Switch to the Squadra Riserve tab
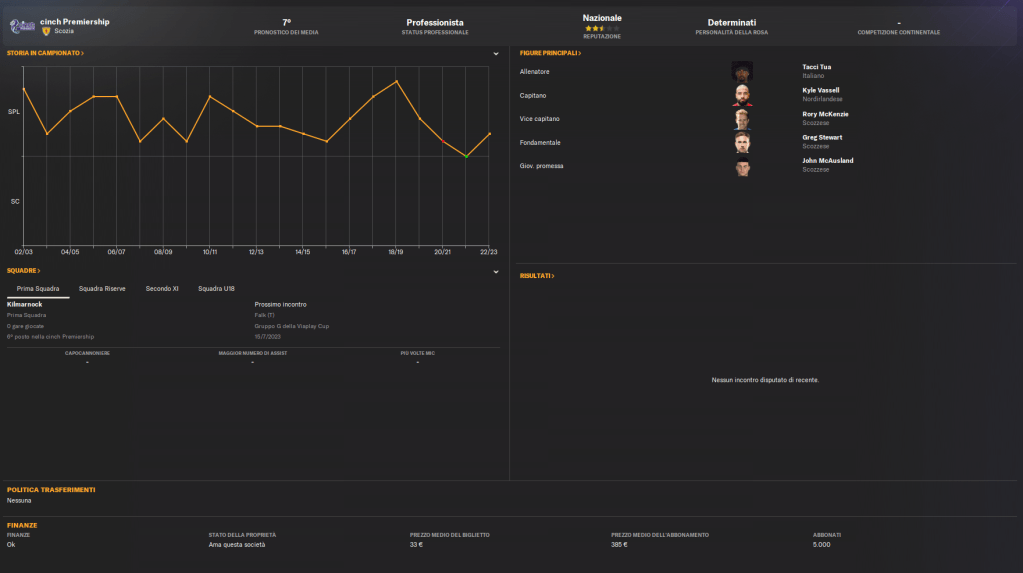 pyautogui.click(x=102, y=288)
